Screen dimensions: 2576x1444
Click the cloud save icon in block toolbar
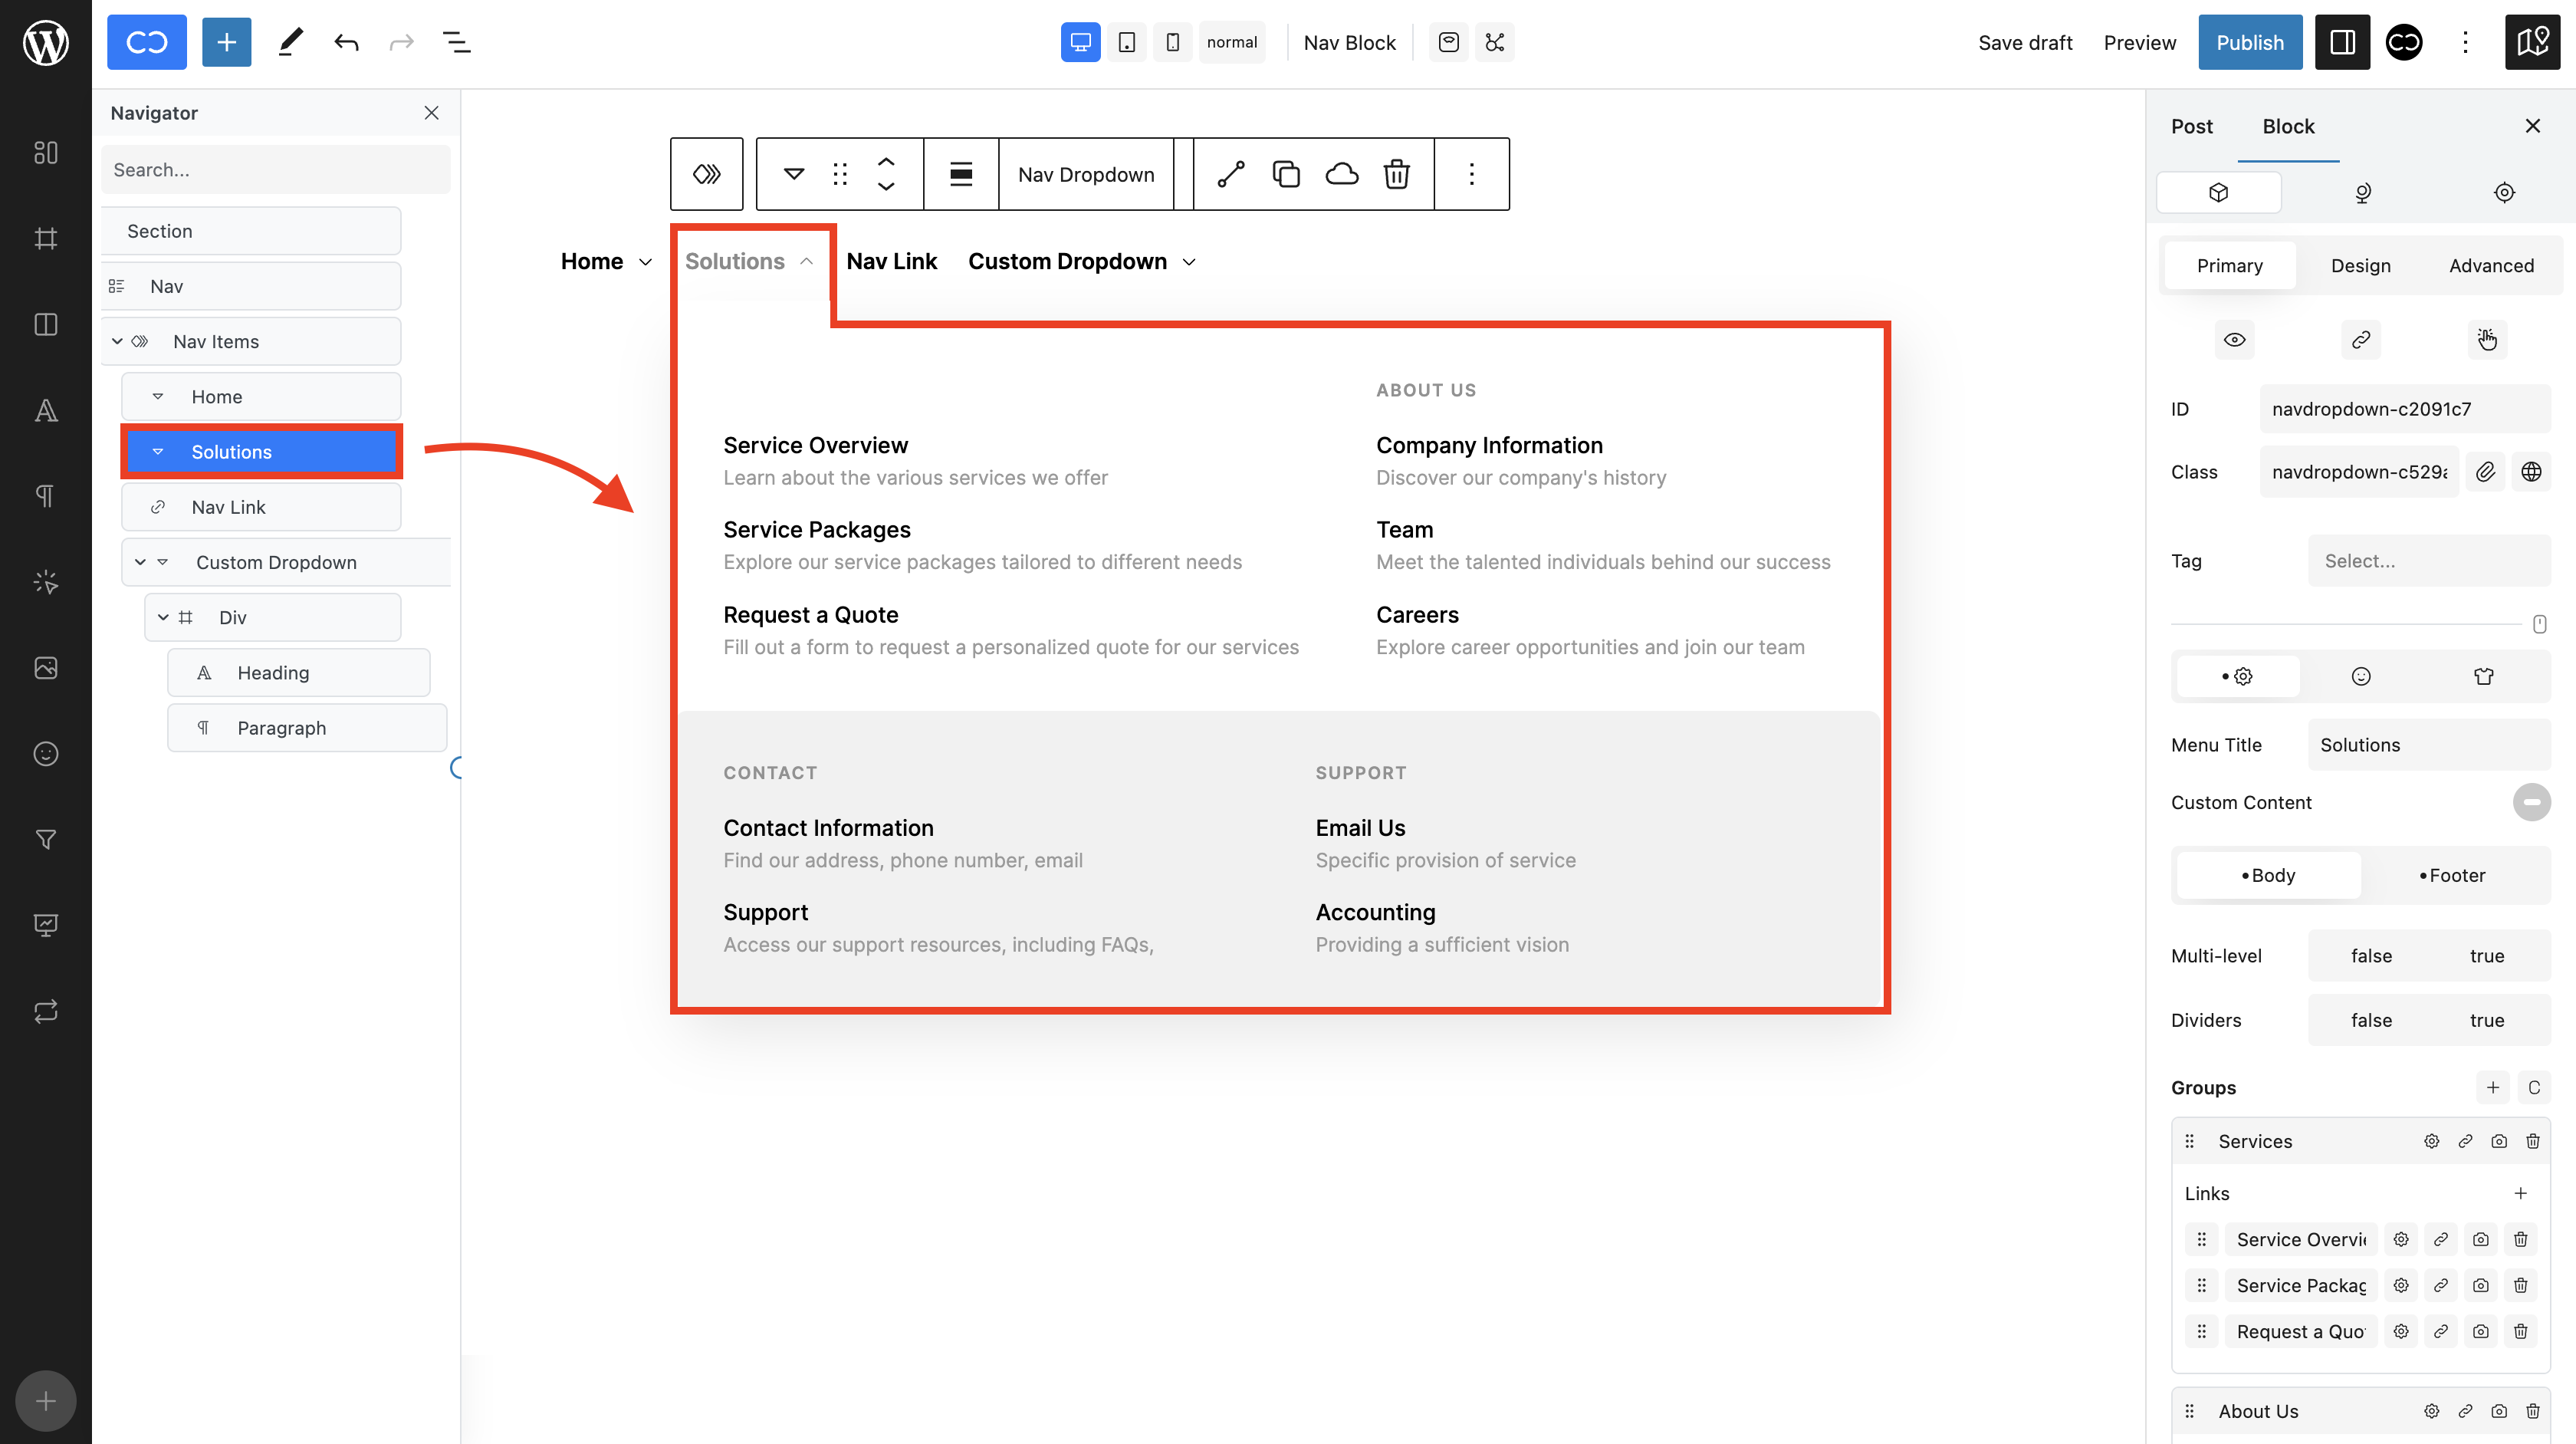point(1341,174)
